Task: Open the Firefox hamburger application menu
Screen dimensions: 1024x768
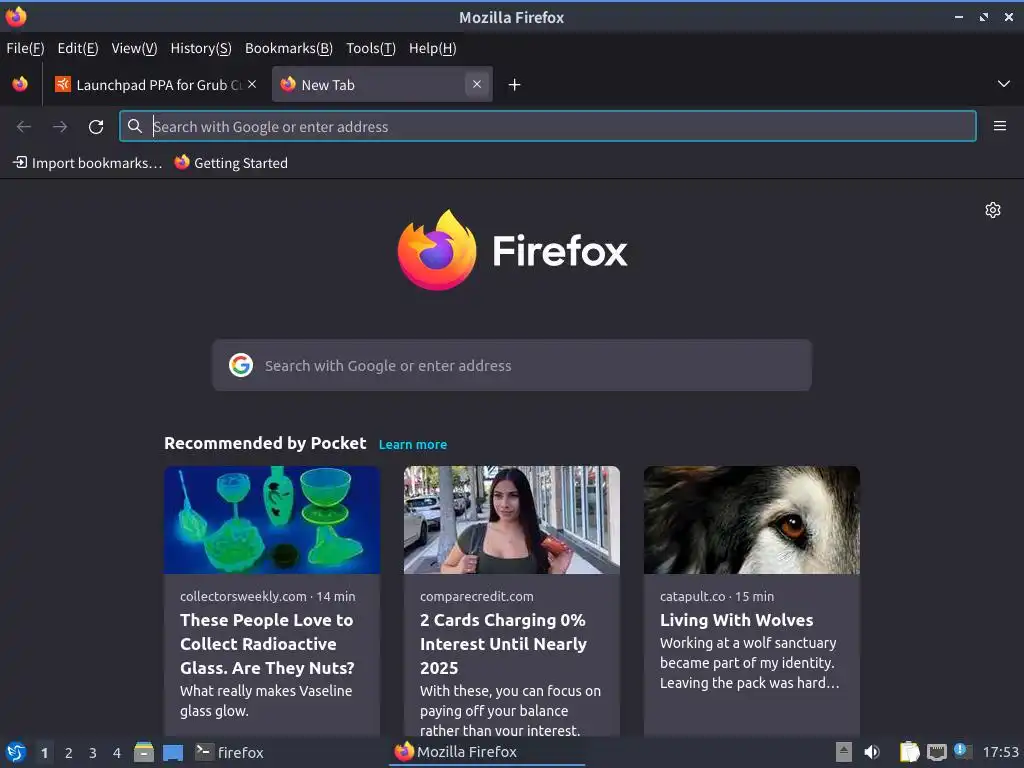Action: [999, 126]
